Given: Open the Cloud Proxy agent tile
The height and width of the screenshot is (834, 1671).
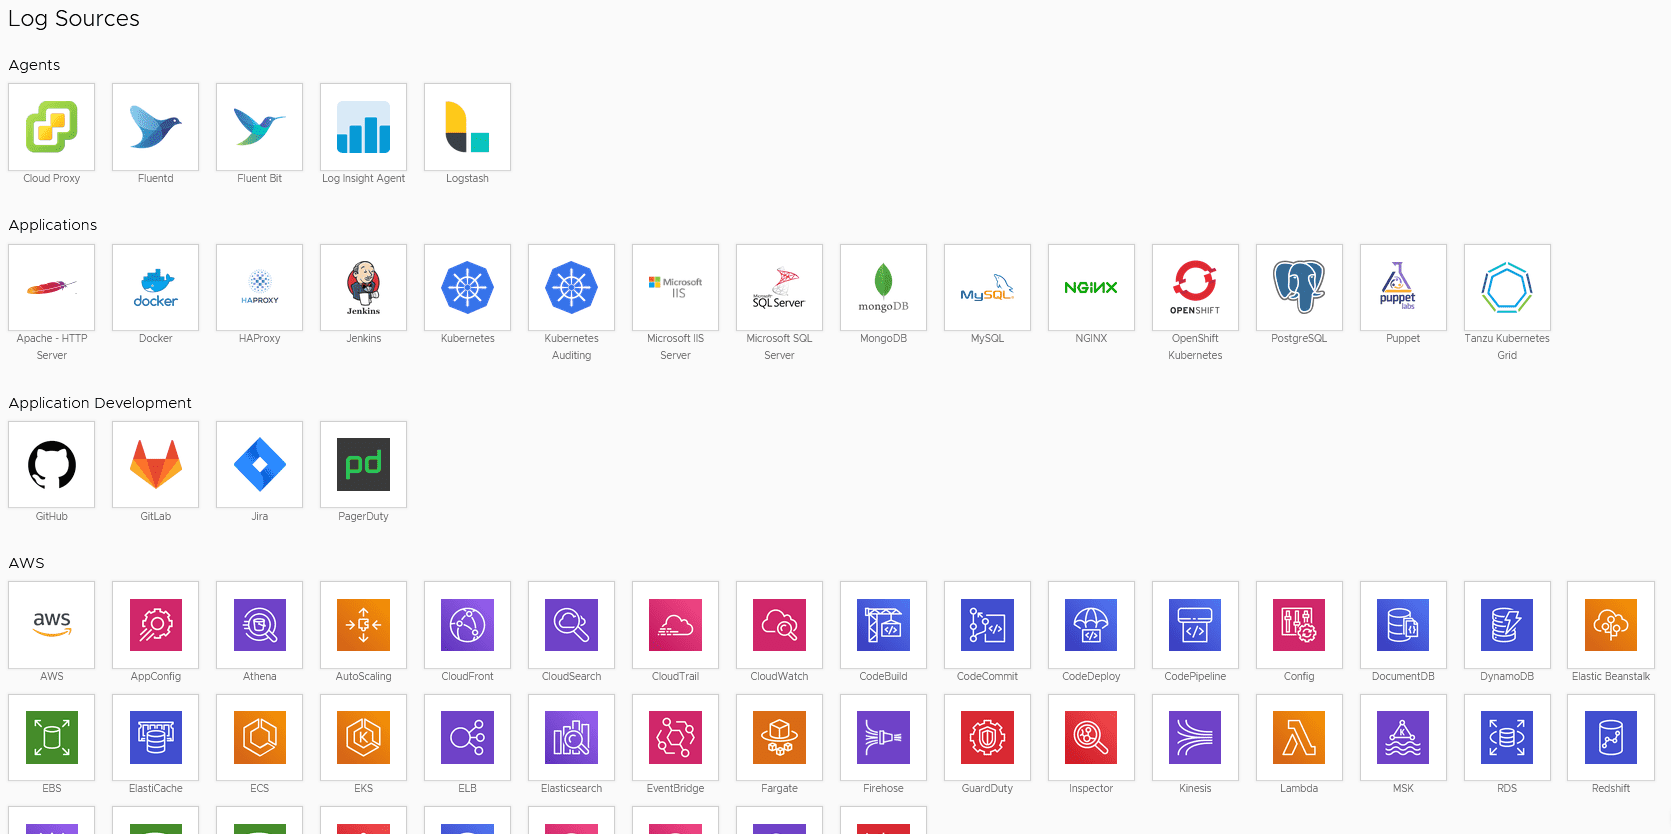Looking at the screenshot, I should coord(52,127).
